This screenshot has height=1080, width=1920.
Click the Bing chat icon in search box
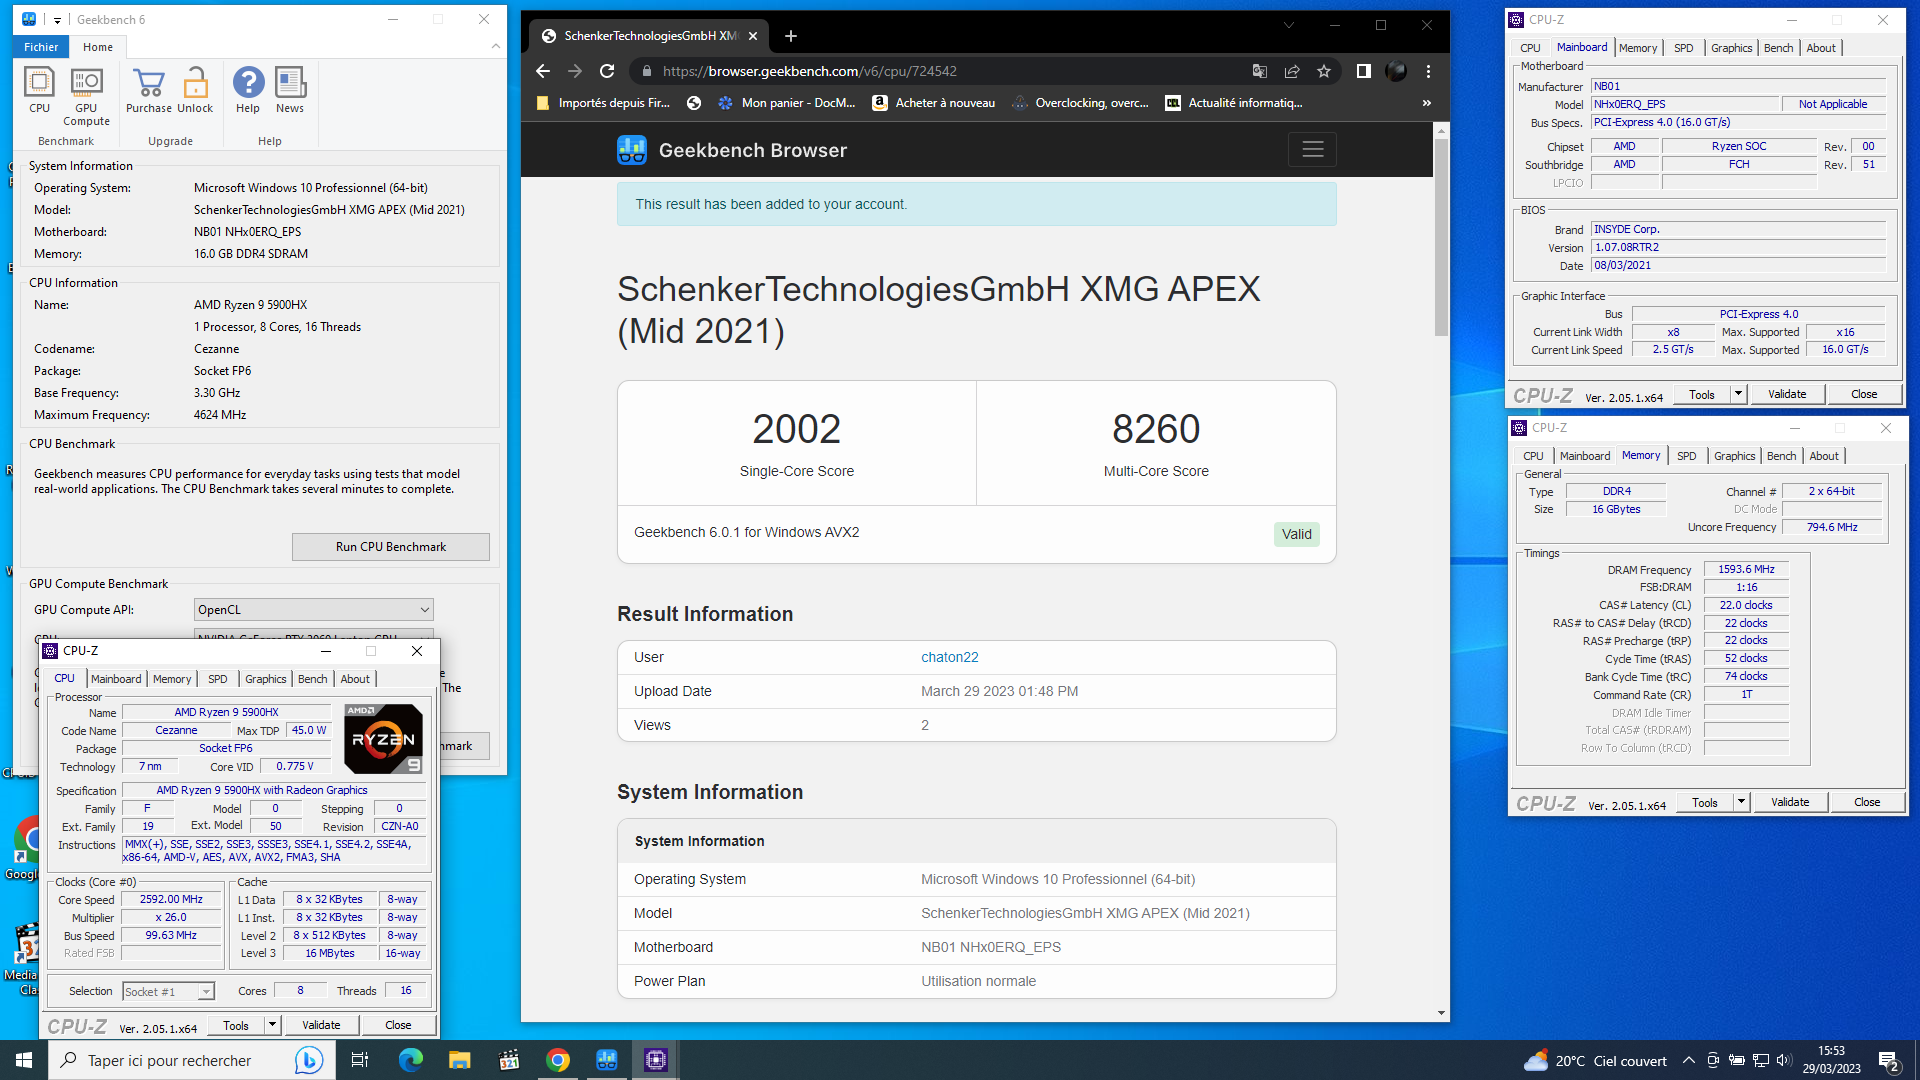click(308, 1060)
